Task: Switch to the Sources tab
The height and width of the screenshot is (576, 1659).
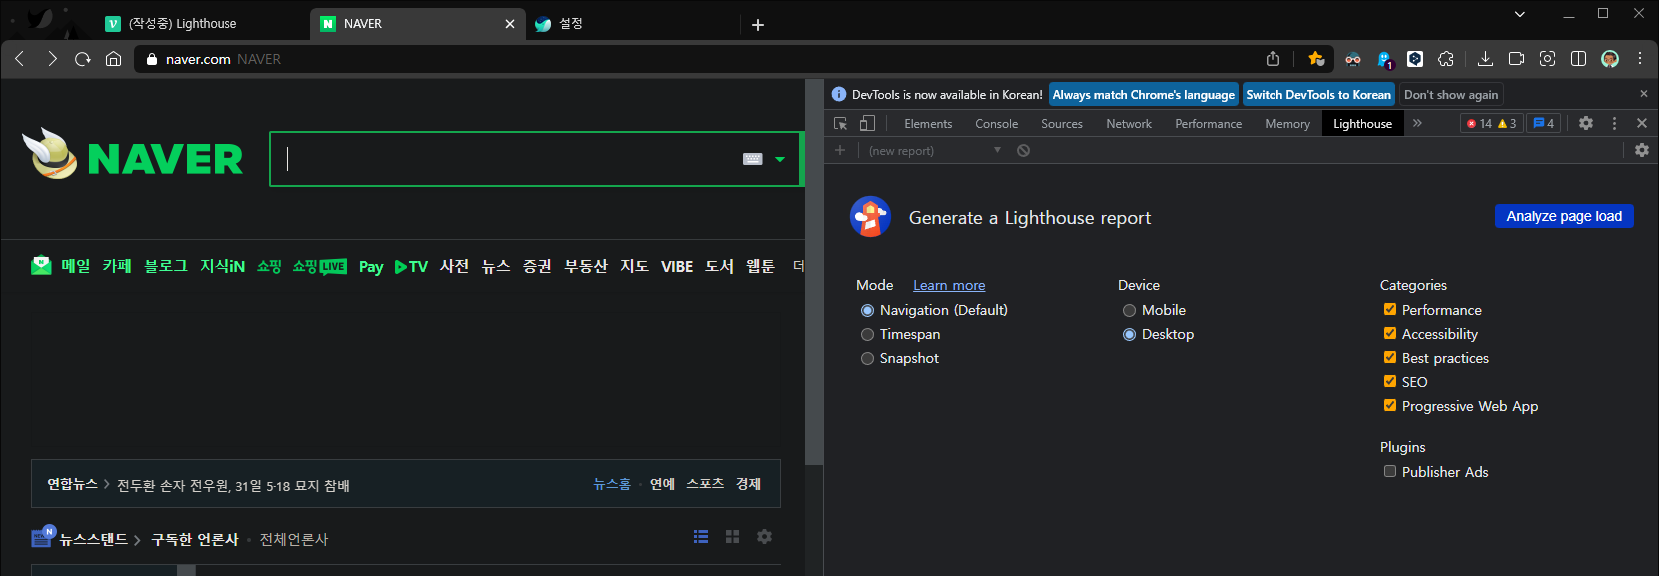Action: coord(1061,123)
